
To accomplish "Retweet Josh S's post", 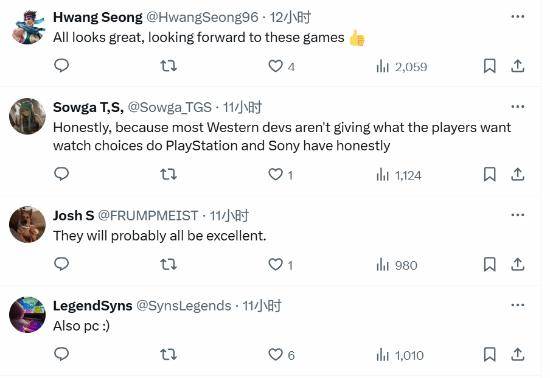I will 168,264.
